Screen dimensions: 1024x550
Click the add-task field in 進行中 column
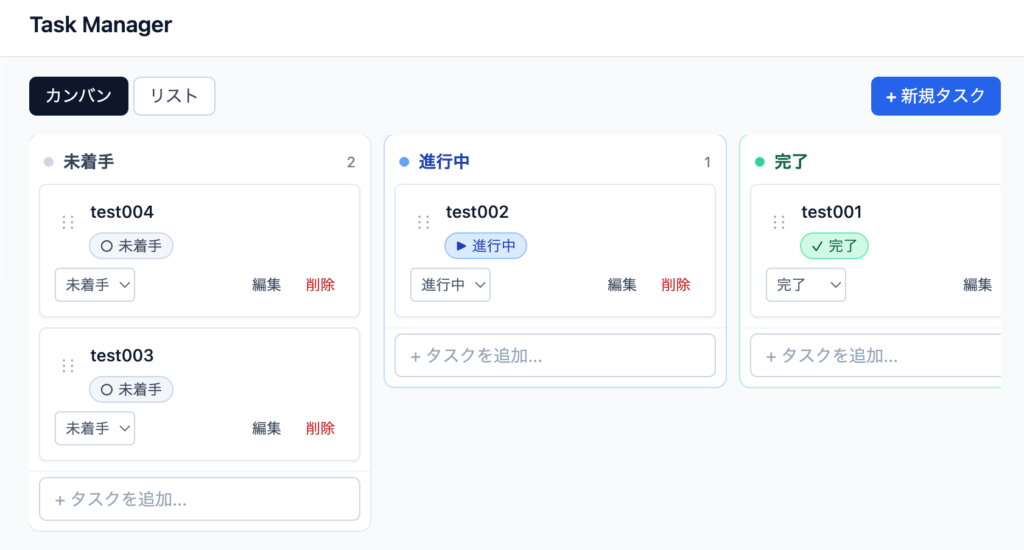[x=555, y=355]
